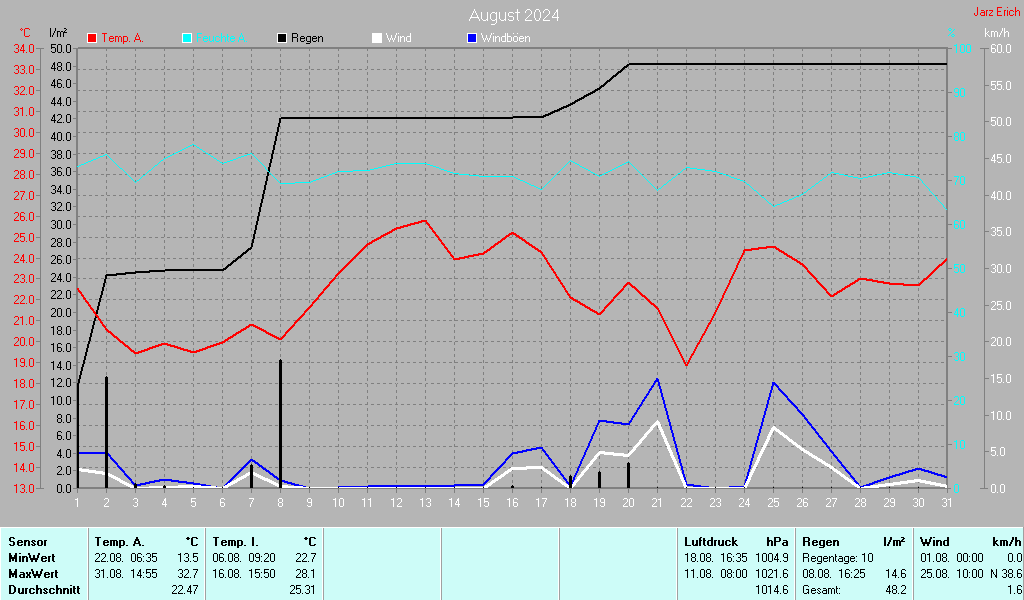Select the Temp. A. legend label
This screenshot has width=1024, height=600.
pos(122,38)
